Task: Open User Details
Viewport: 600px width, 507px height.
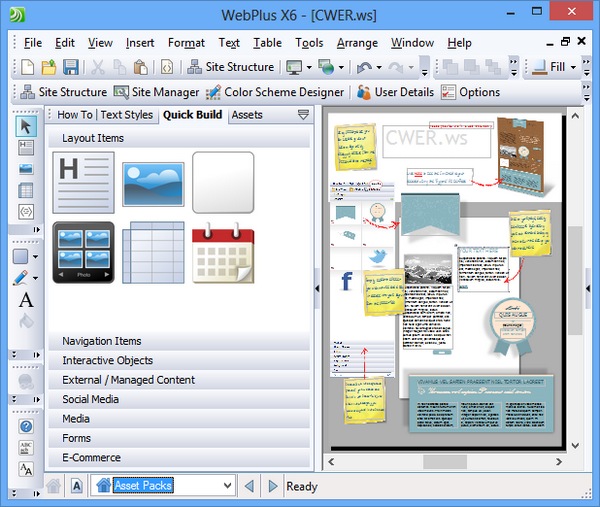Action: click(395, 92)
